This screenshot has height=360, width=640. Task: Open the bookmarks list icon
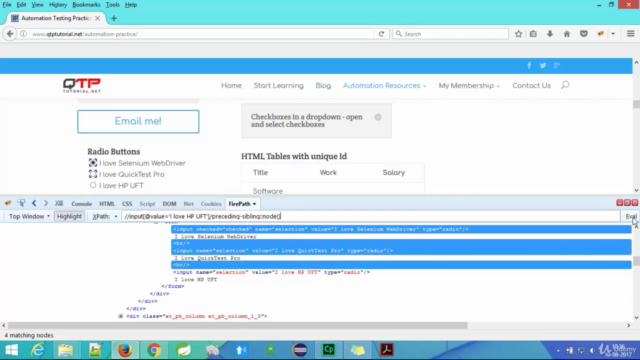tap(533, 34)
